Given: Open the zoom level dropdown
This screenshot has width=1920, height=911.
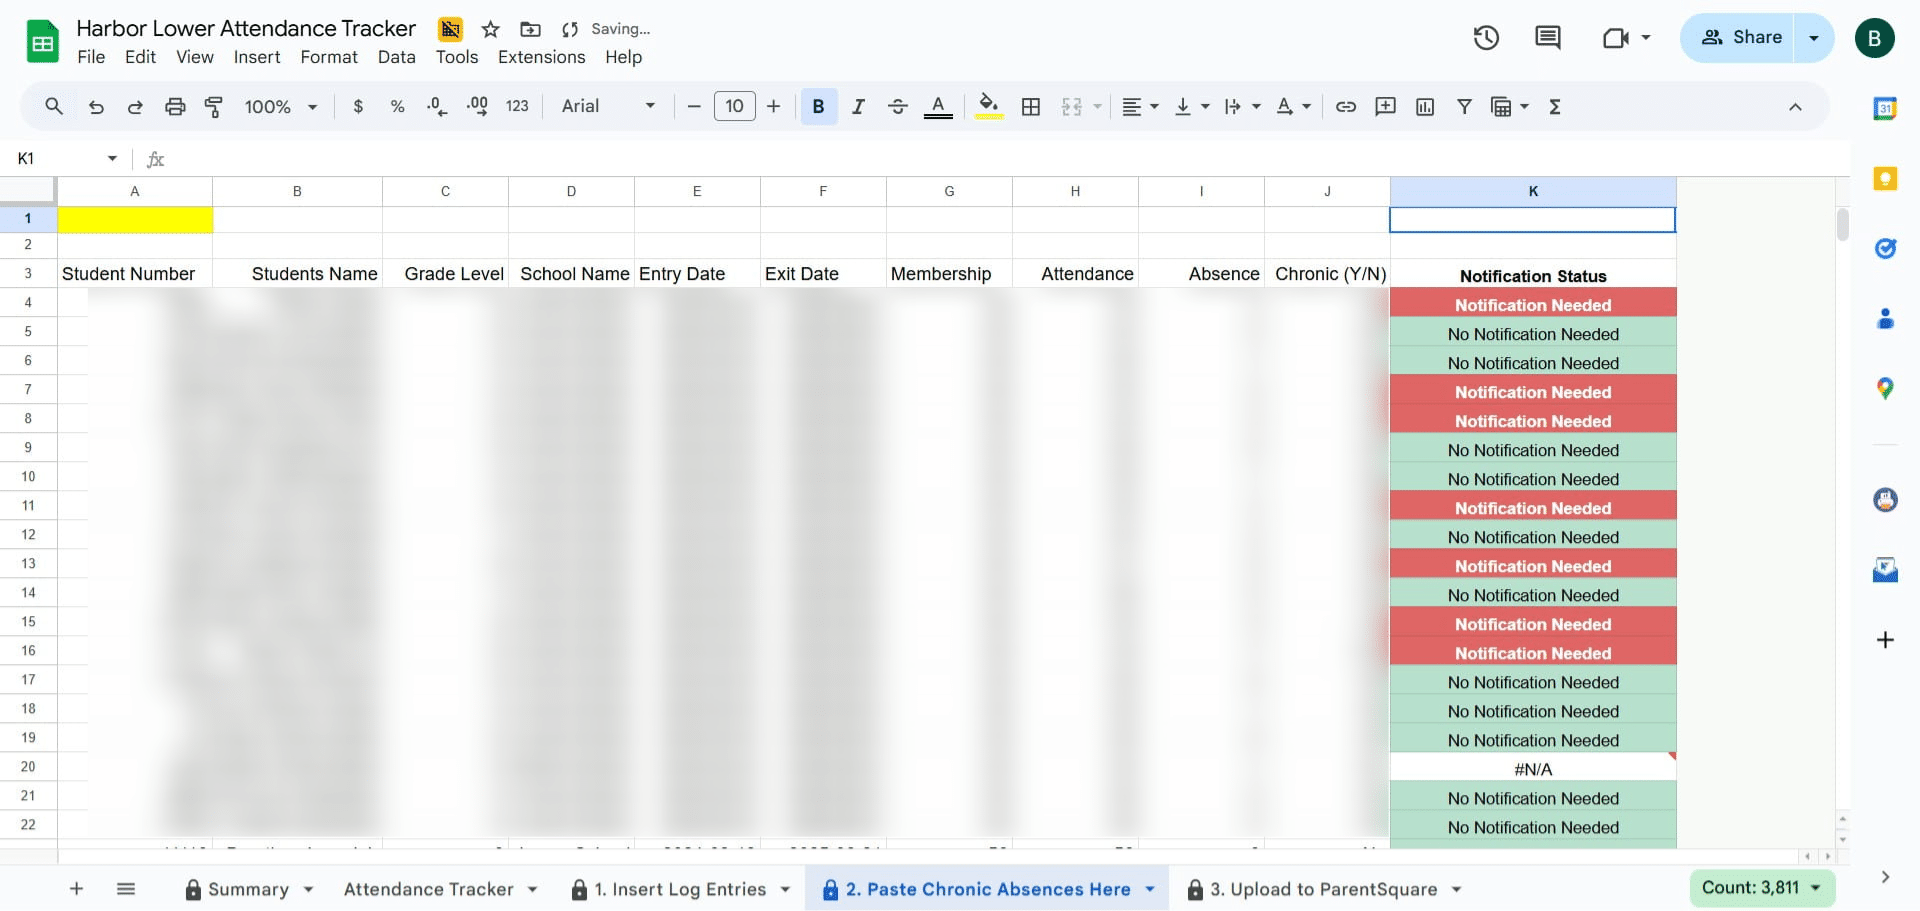Looking at the screenshot, I should tap(281, 106).
